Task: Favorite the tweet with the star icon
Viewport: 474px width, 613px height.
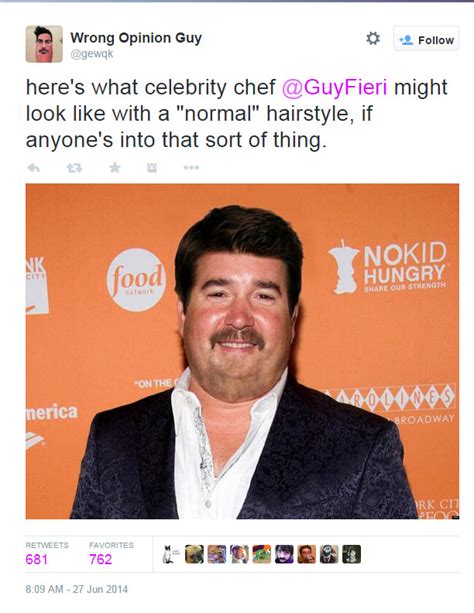Action: tap(115, 167)
